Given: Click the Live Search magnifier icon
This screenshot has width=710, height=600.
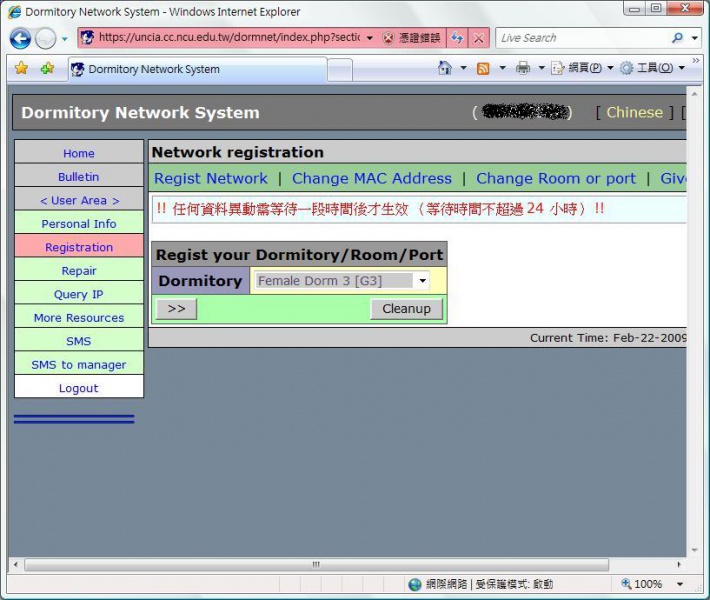Looking at the screenshot, I should pyautogui.click(x=678, y=38).
